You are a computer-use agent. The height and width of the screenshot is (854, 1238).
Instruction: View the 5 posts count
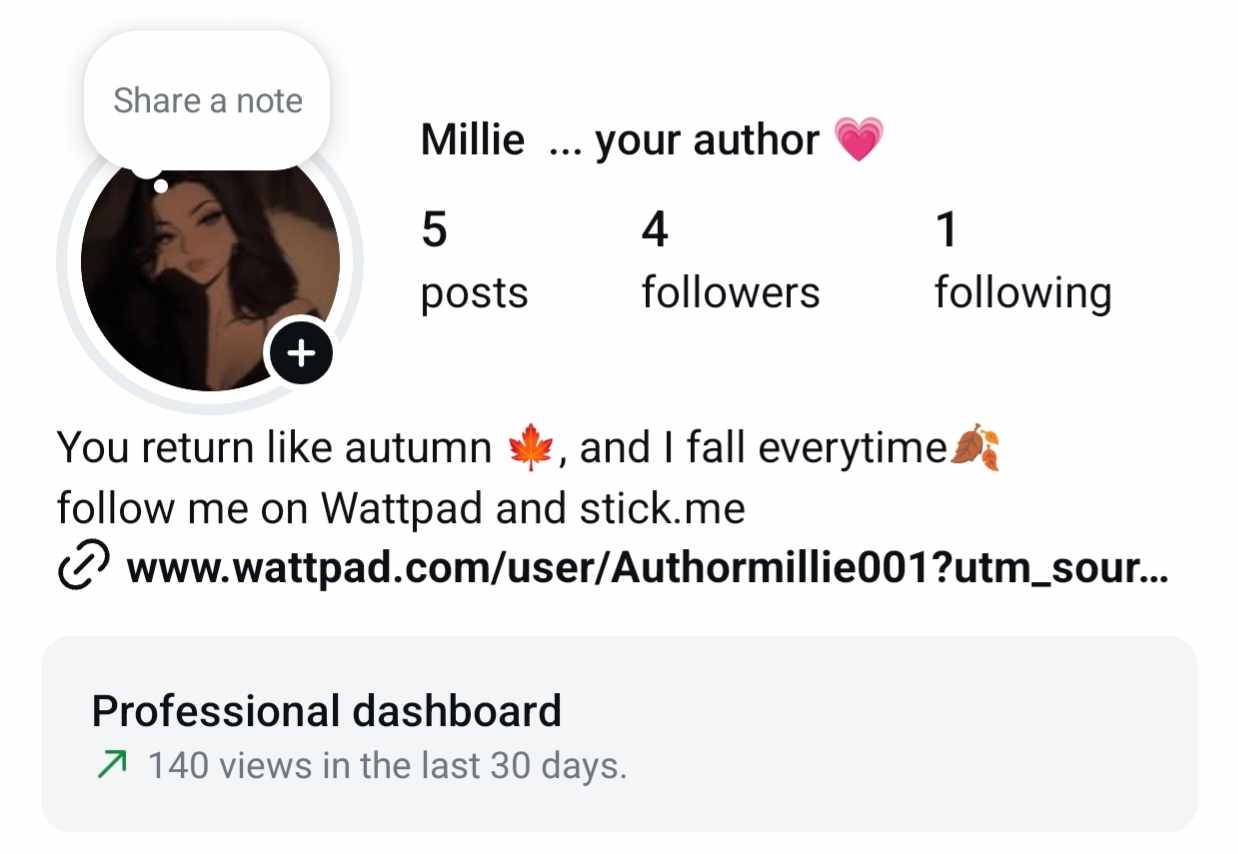click(x=434, y=231)
